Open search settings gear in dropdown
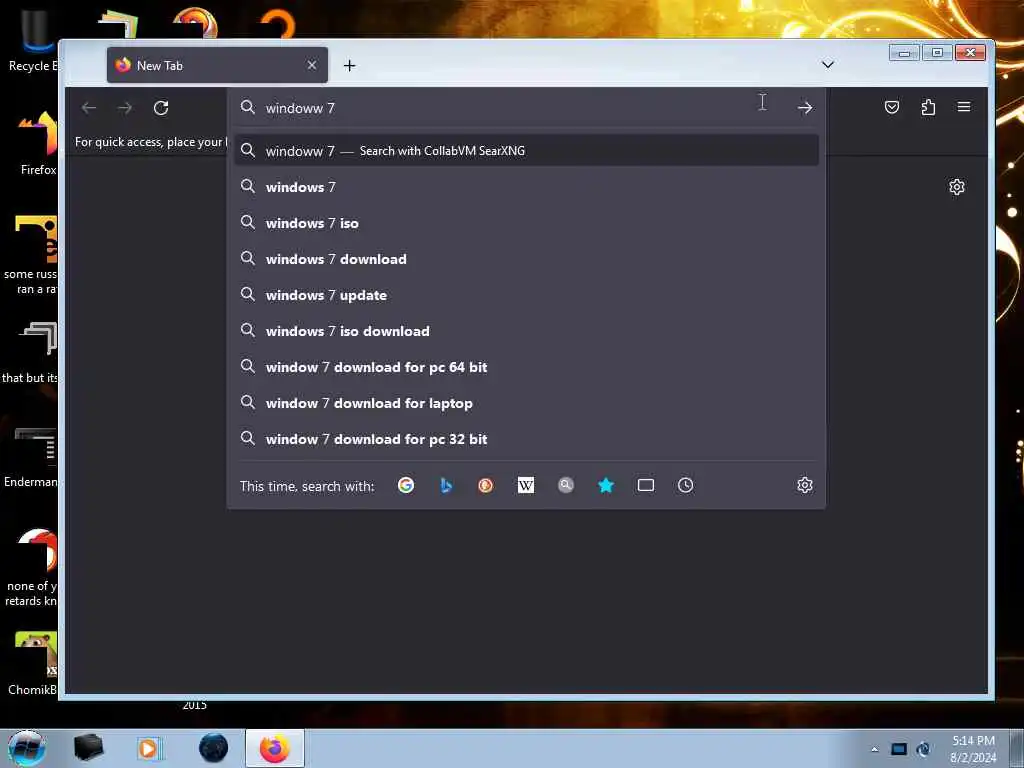 805,485
